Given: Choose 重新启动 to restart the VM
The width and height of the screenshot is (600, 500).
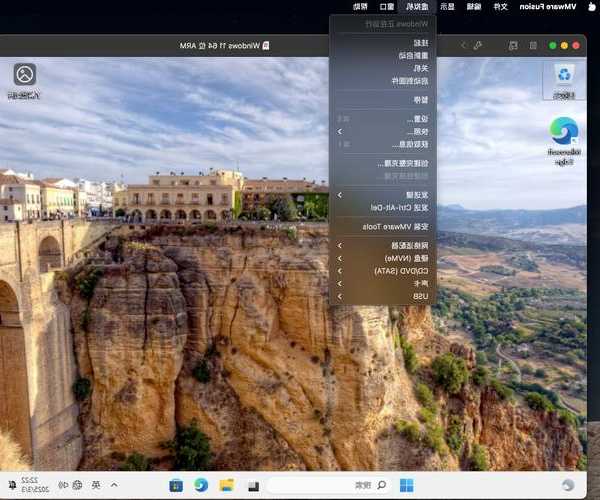Looking at the screenshot, I should (383, 55).
